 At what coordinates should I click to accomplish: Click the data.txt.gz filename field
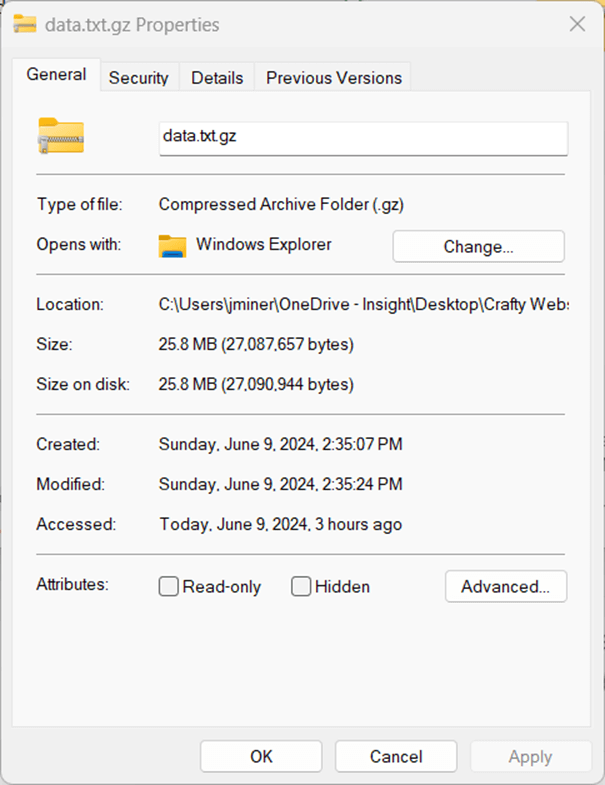[363, 137]
